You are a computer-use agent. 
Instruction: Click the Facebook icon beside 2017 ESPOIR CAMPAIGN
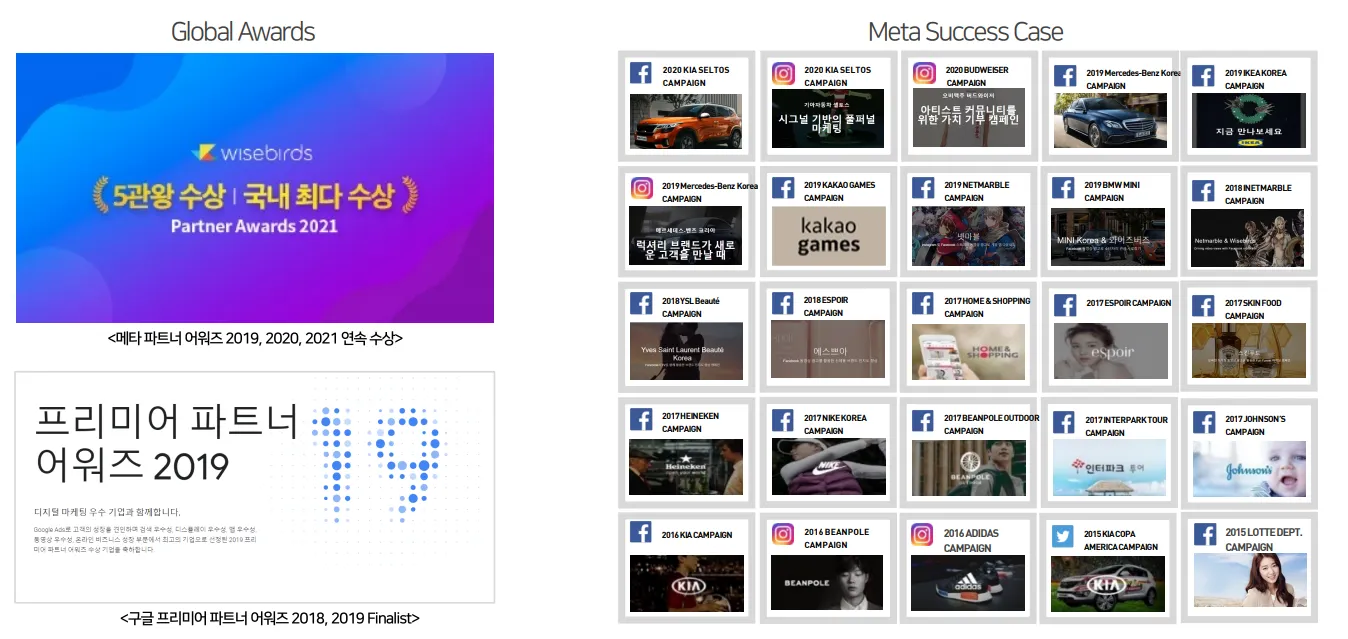click(x=1066, y=305)
